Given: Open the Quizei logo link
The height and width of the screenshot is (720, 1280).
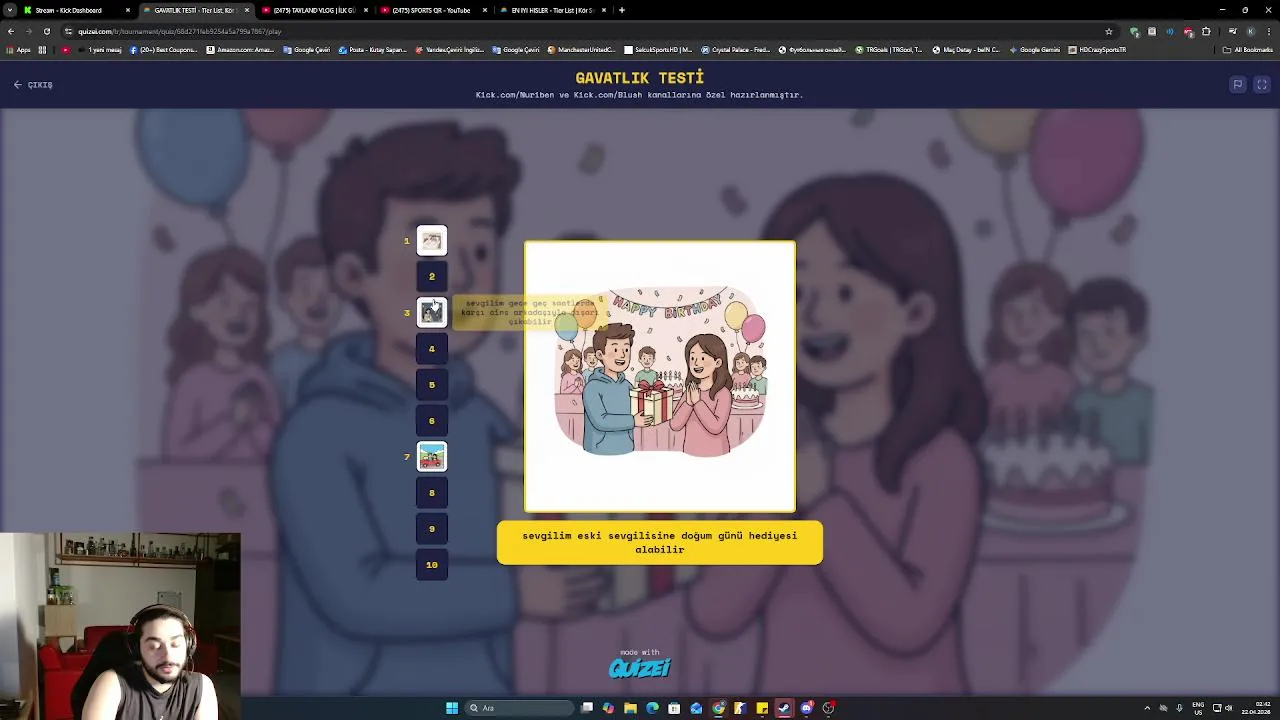Looking at the screenshot, I should click(x=640, y=667).
